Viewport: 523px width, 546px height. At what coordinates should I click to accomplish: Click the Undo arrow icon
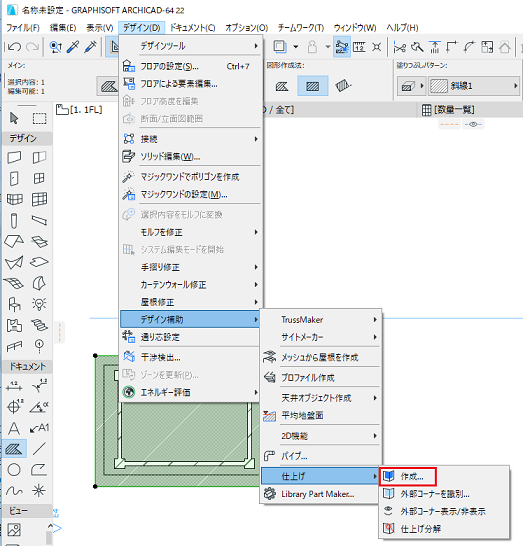[15, 47]
